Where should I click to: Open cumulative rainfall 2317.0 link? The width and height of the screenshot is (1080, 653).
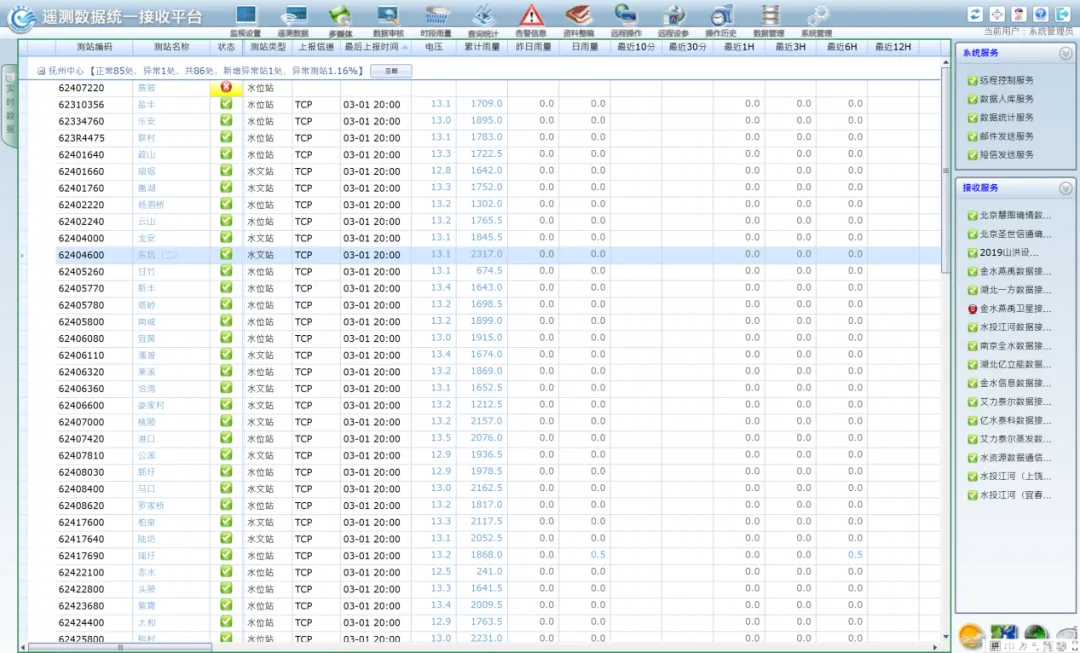tap(486, 254)
